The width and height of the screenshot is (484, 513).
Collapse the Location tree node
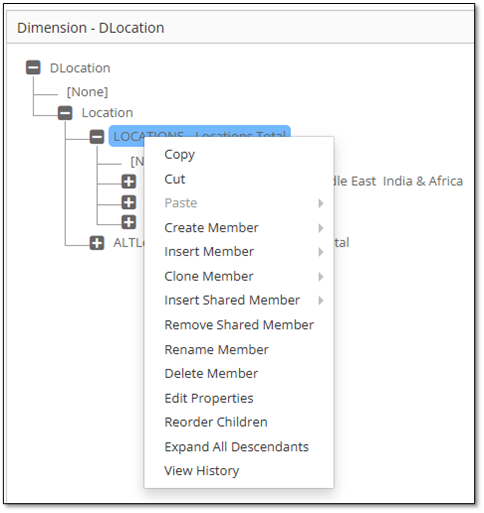pyautogui.click(x=65, y=113)
